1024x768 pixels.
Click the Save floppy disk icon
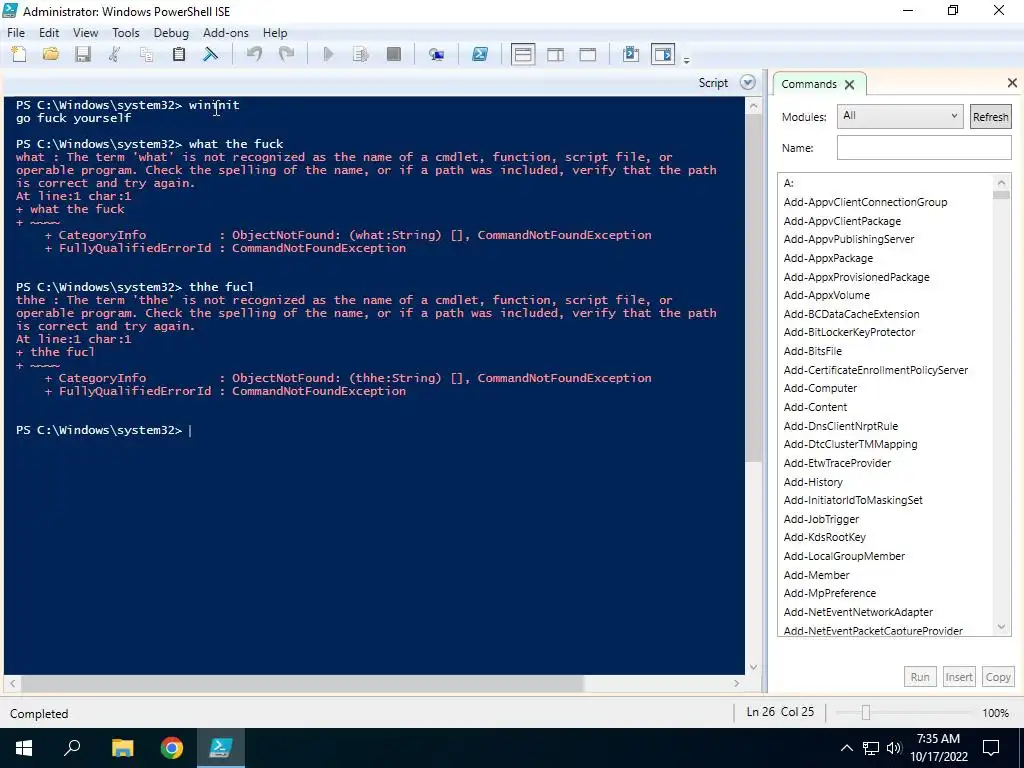coord(82,54)
